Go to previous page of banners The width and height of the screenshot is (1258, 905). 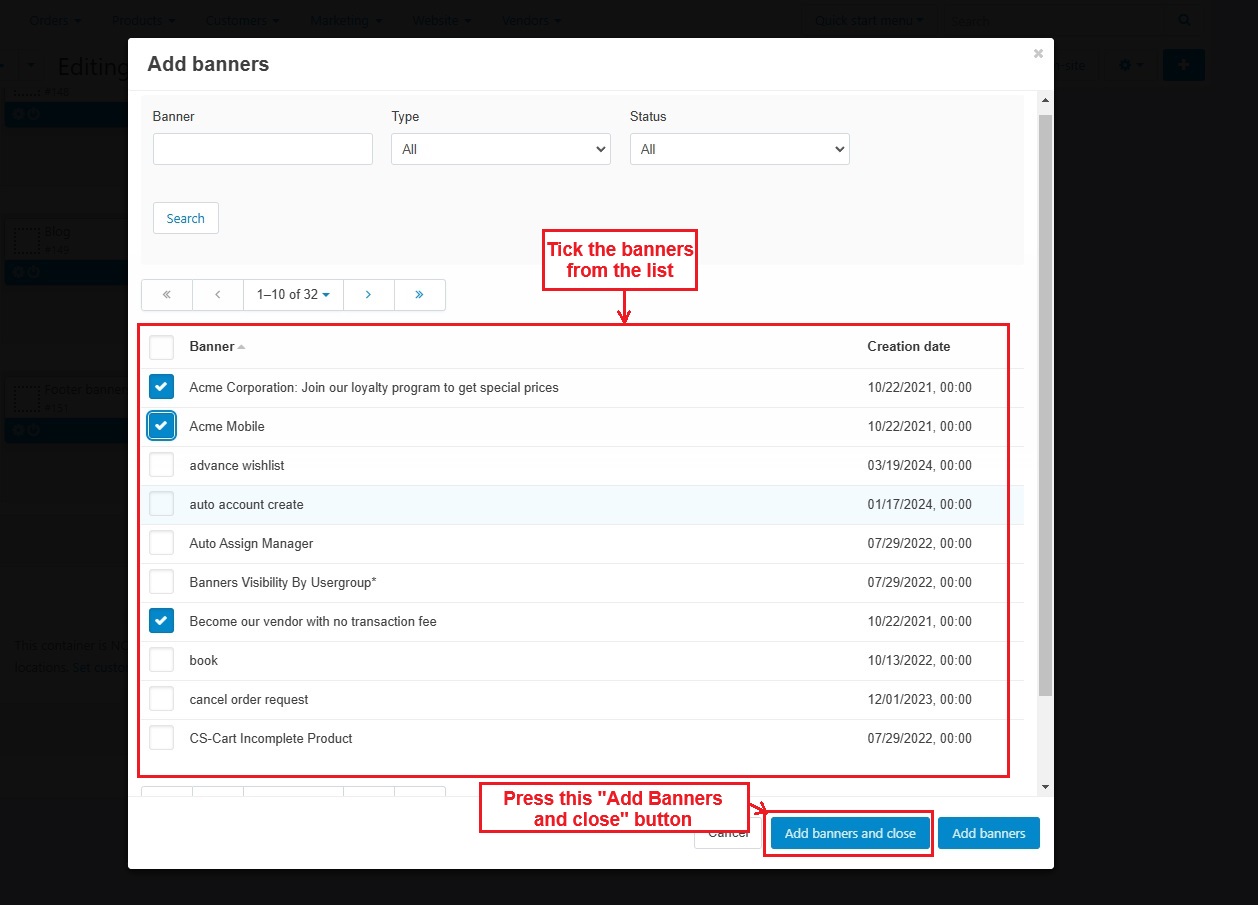(x=218, y=295)
